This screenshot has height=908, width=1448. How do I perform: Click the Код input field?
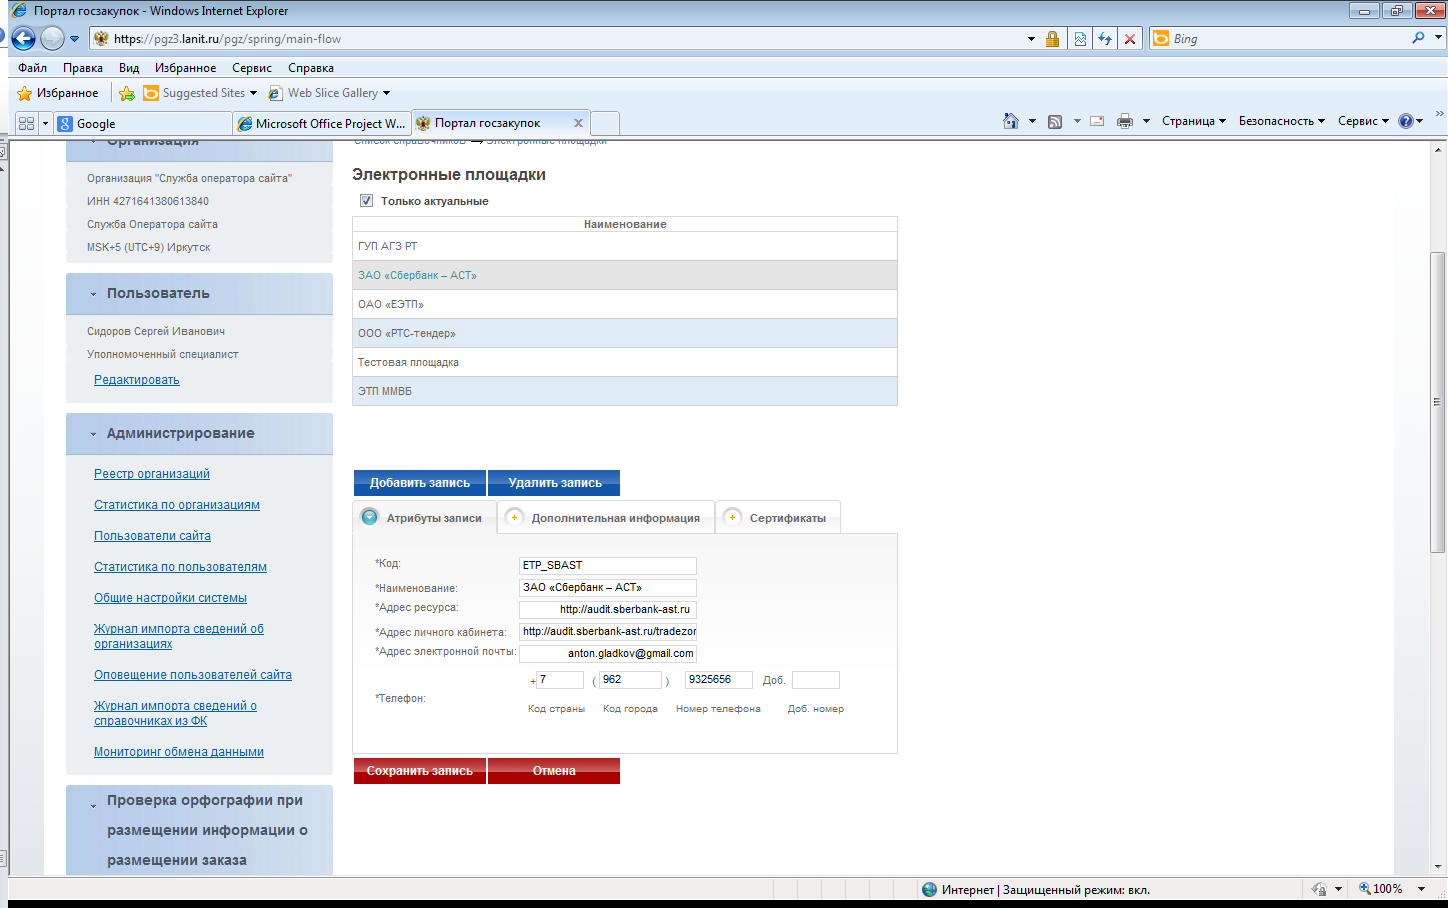coord(608,565)
